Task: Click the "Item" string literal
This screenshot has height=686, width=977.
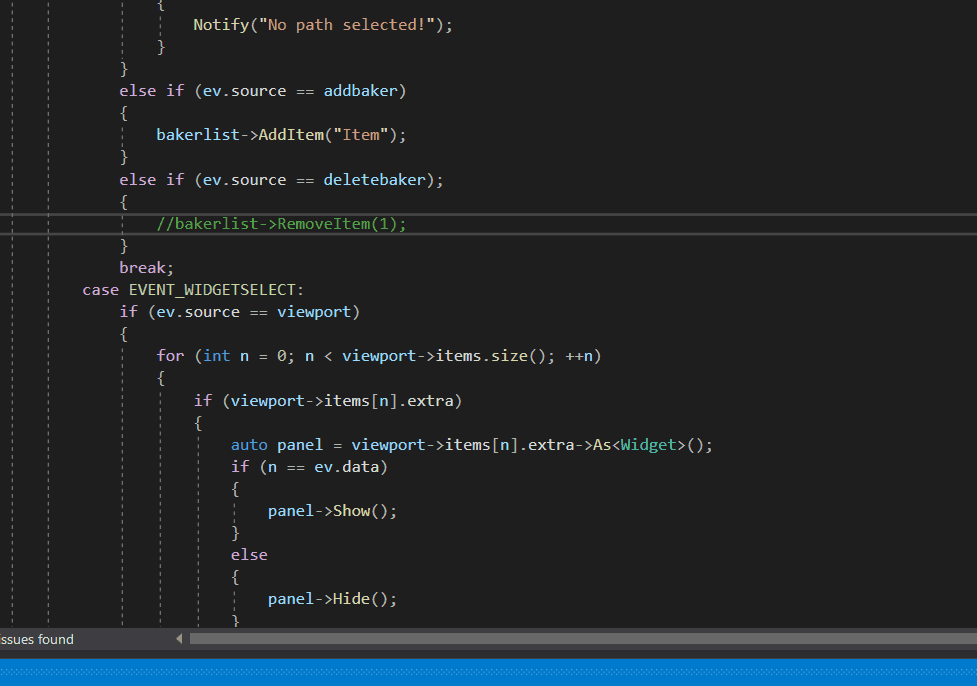Action: [x=360, y=135]
